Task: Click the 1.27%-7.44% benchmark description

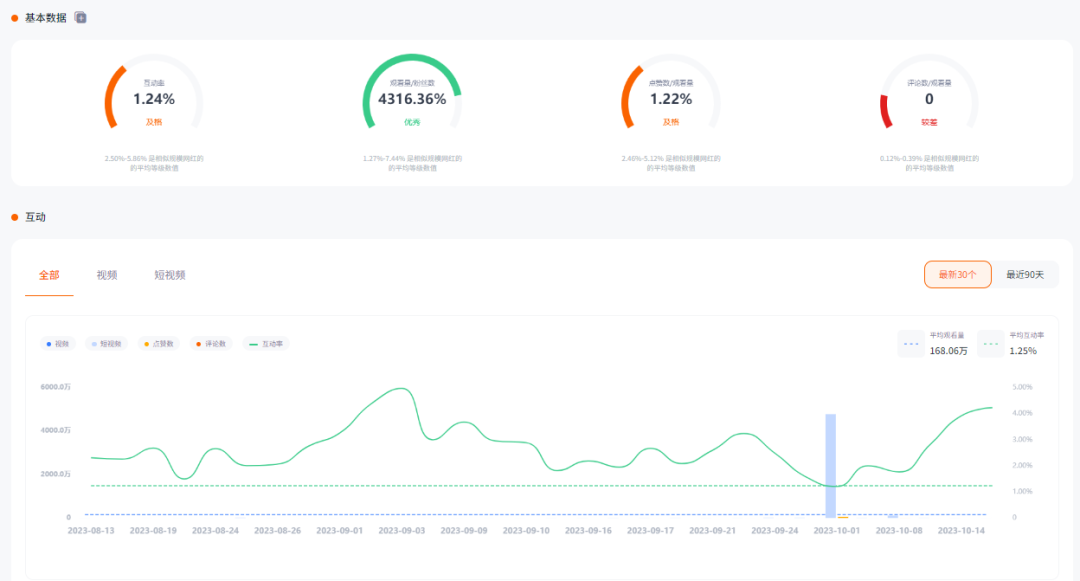Action: click(x=412, y=163)
